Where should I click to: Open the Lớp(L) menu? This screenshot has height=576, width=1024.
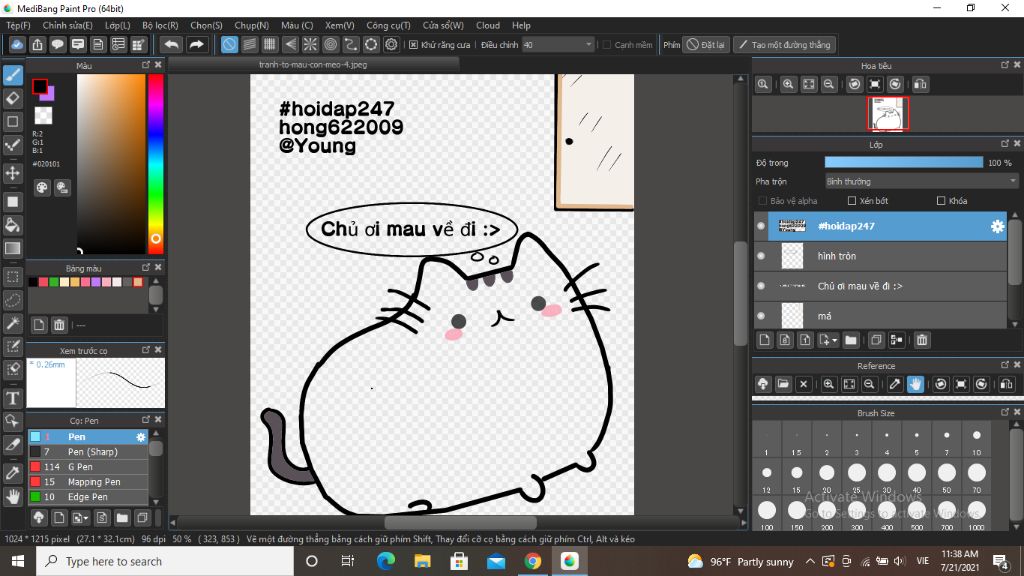118,25
